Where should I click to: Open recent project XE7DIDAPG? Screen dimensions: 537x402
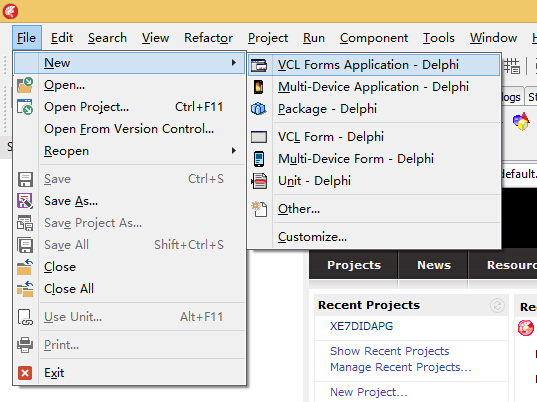[x=361, y=326]
